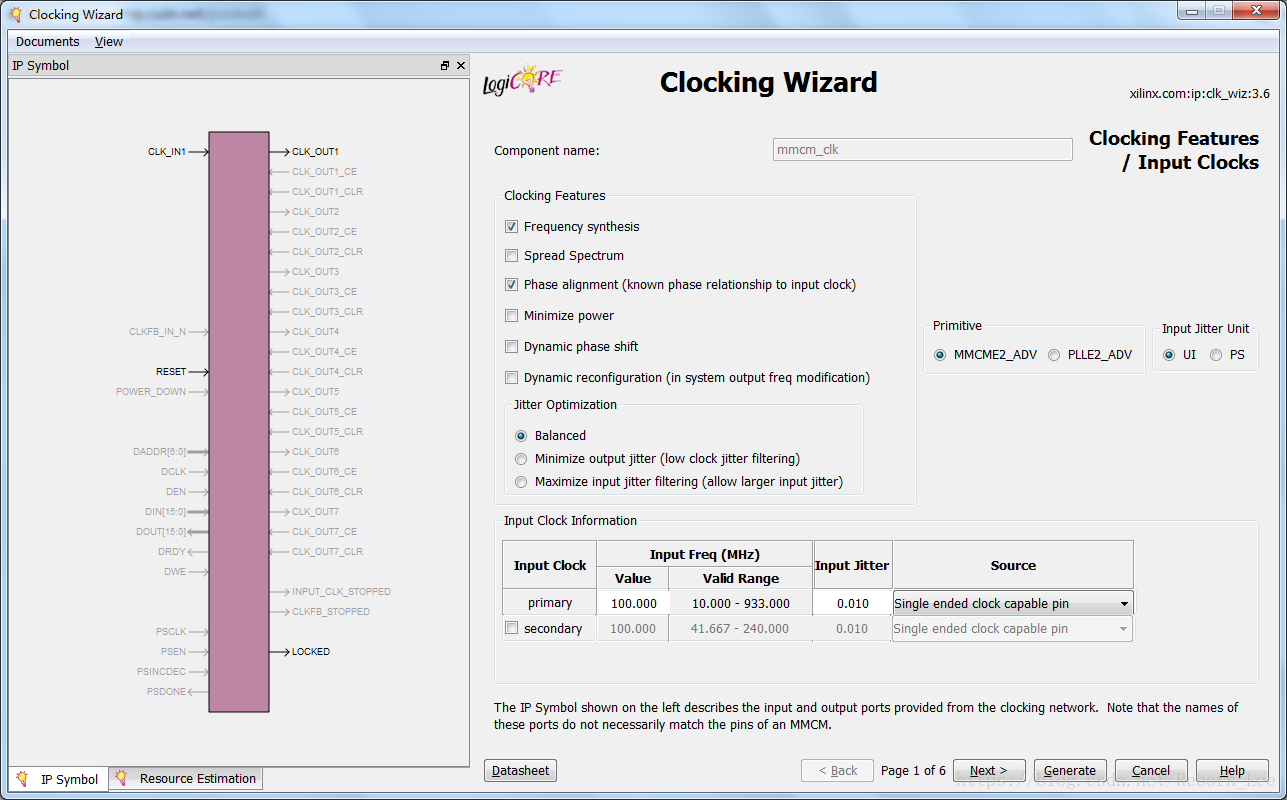The image size is (1287, 800).
Task: Choose PLLE2_ADV primitive
Action: [1054, 355]
